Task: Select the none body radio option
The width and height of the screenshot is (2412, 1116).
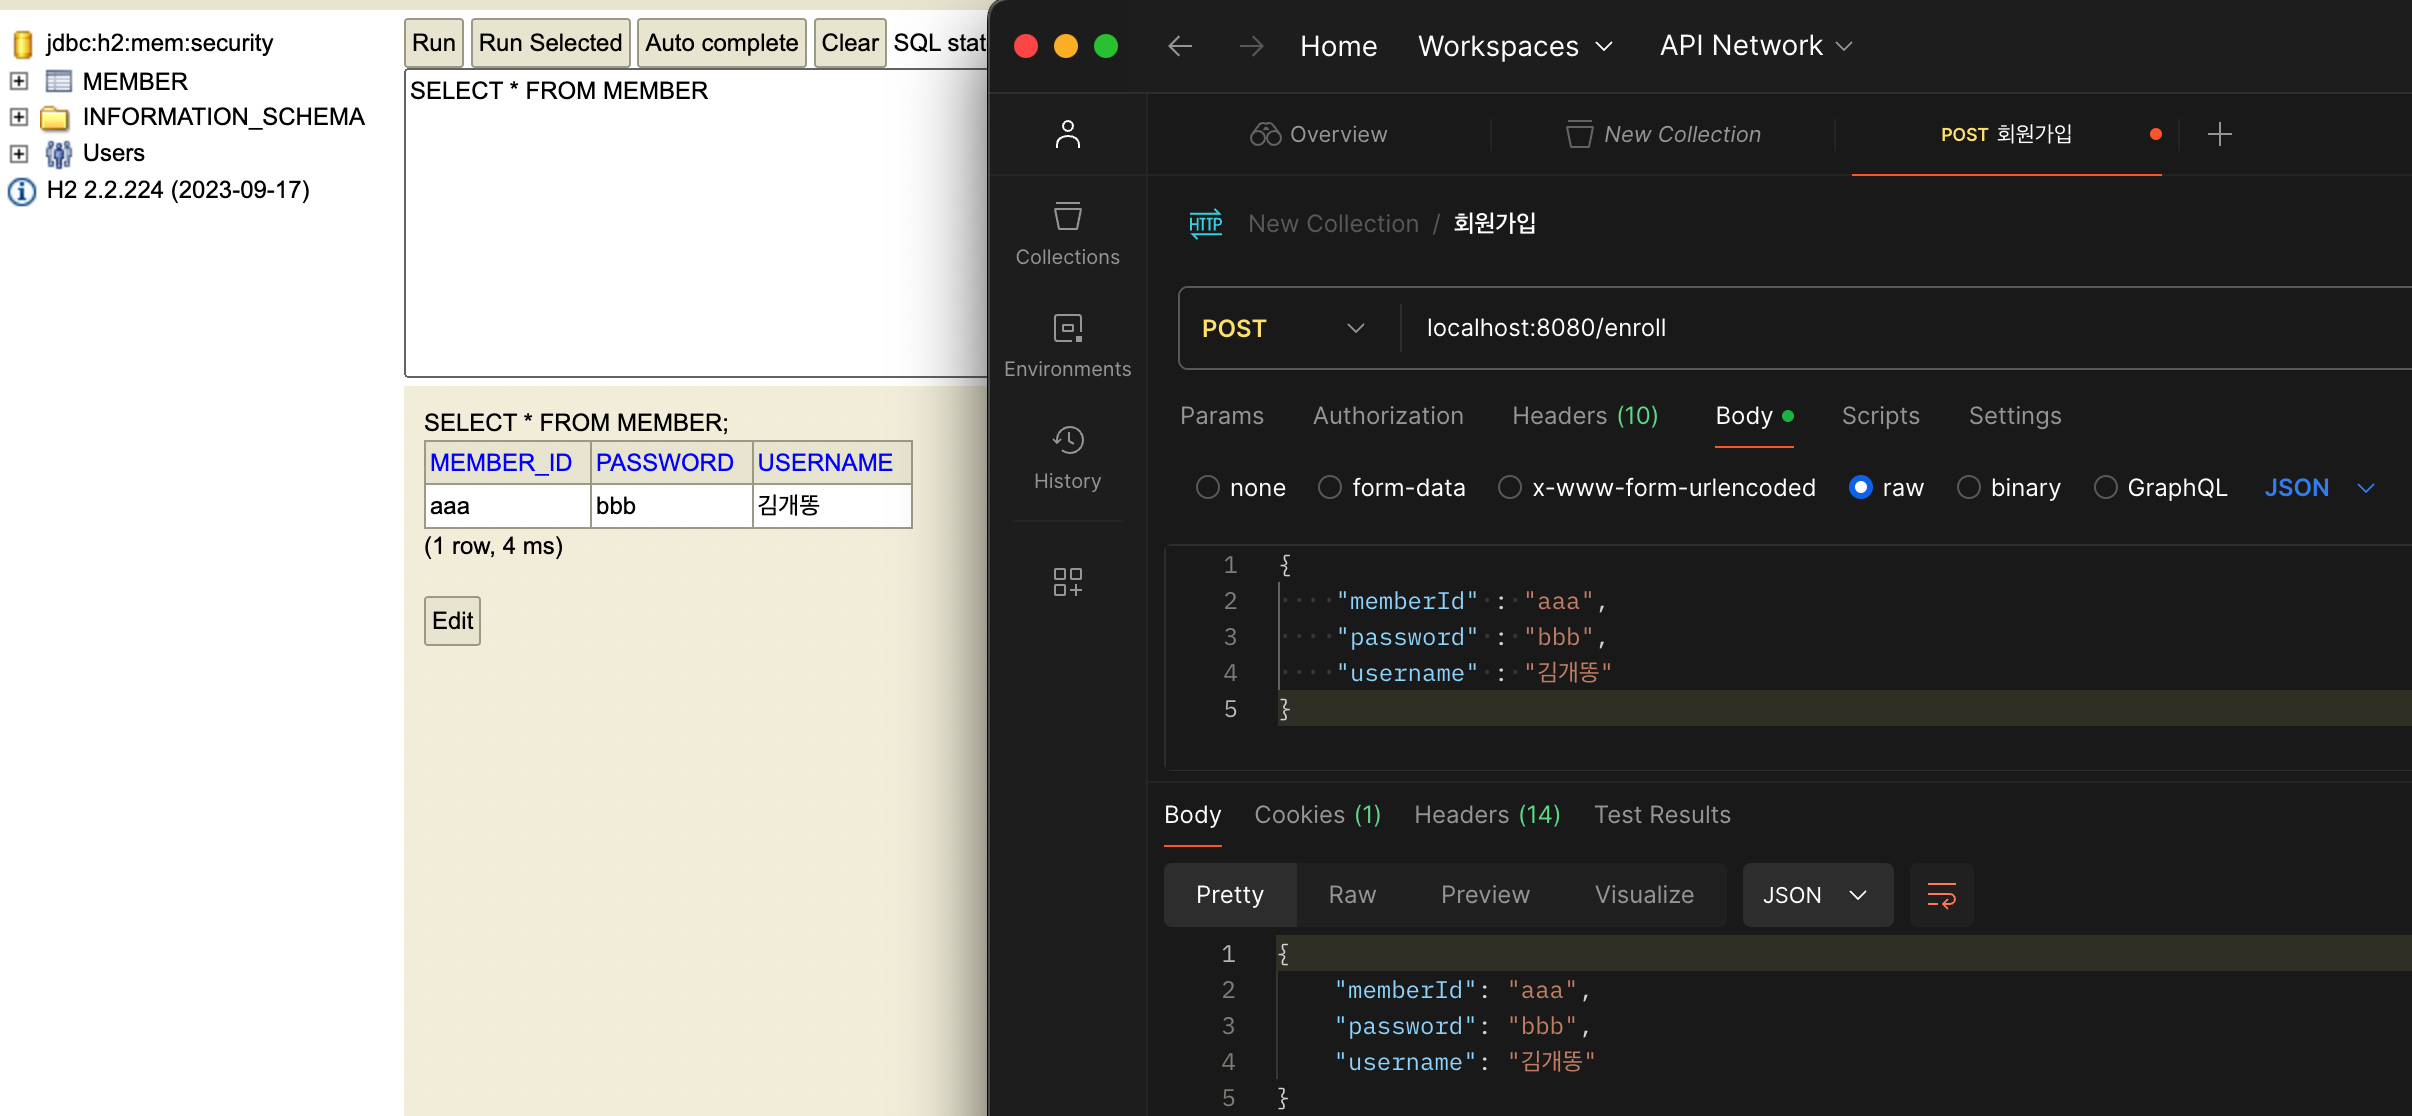Action: coord(1208,487)
